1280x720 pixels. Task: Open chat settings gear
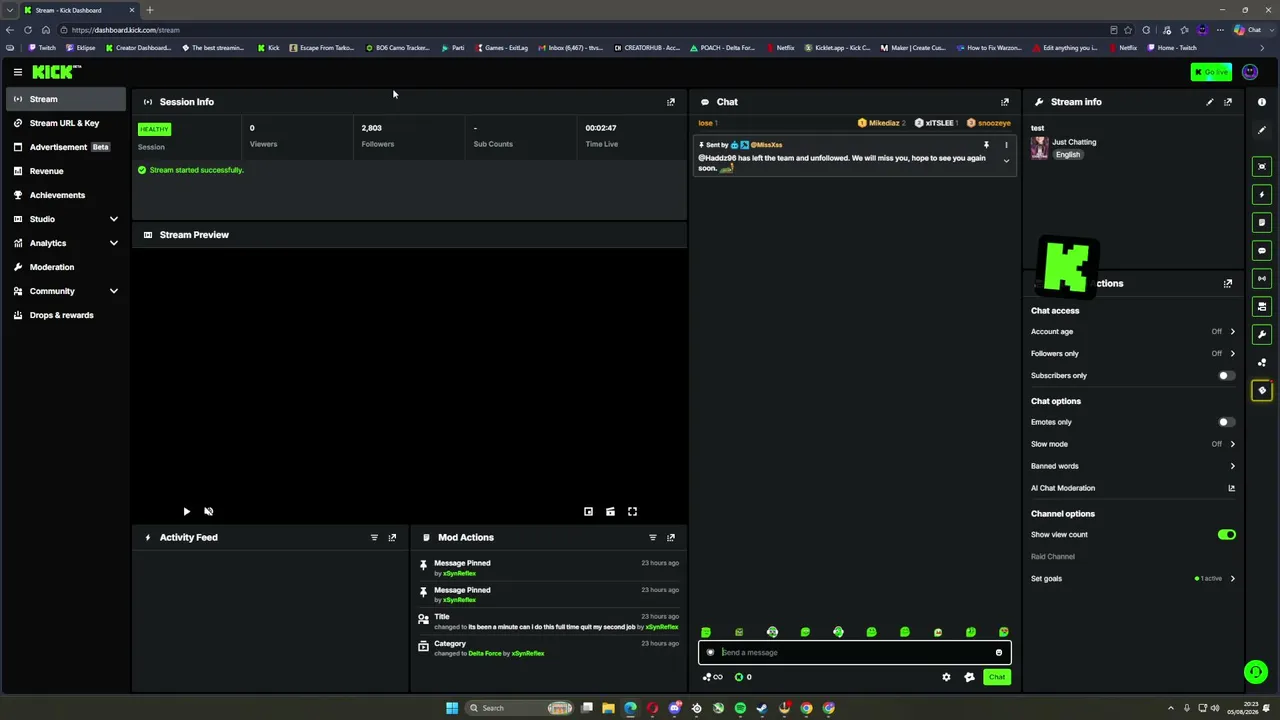tap(946, 677)
